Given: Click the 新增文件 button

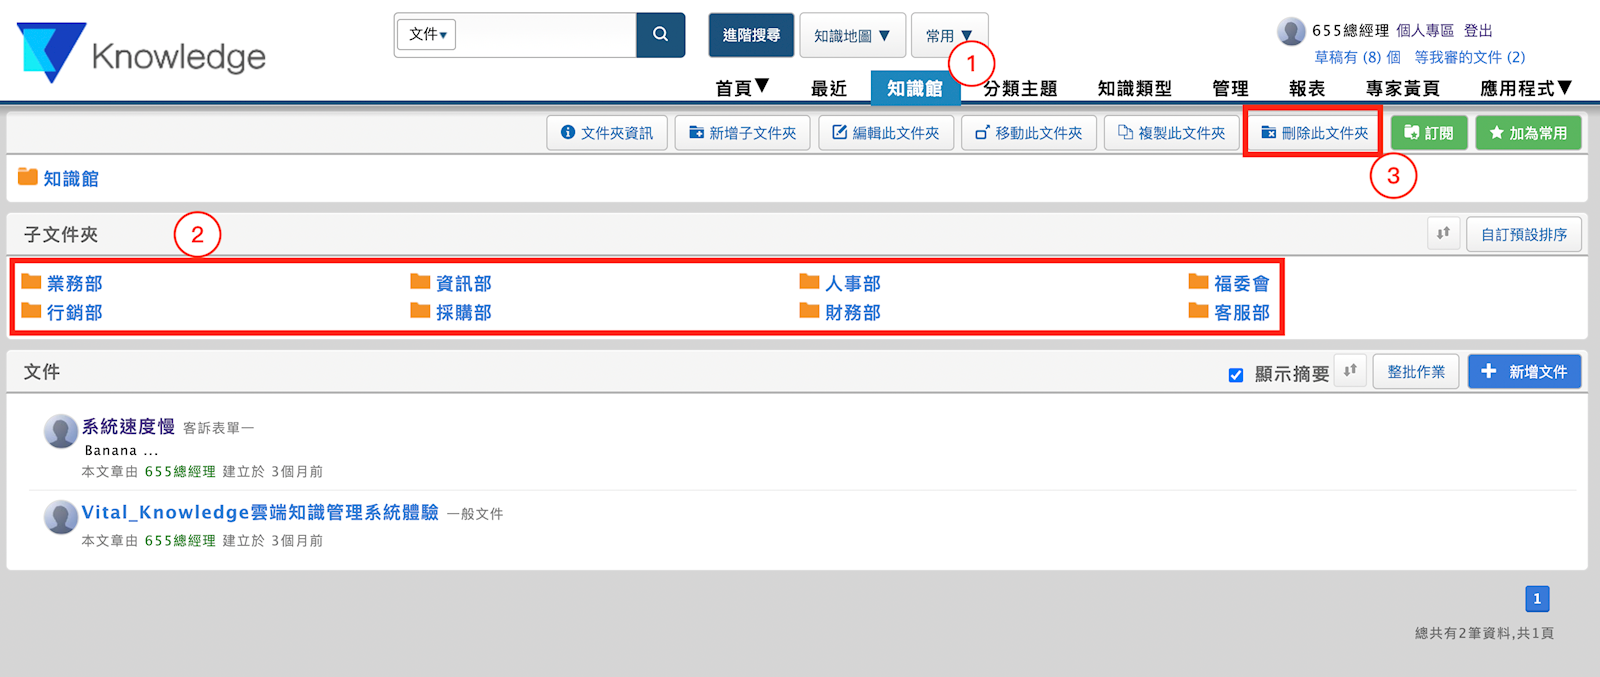Looking at the screenshot, I should [1524, 372].
